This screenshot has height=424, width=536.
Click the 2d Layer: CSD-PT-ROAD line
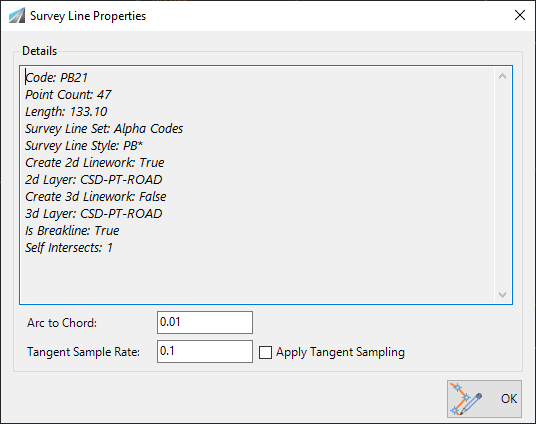tap(93, 180)
